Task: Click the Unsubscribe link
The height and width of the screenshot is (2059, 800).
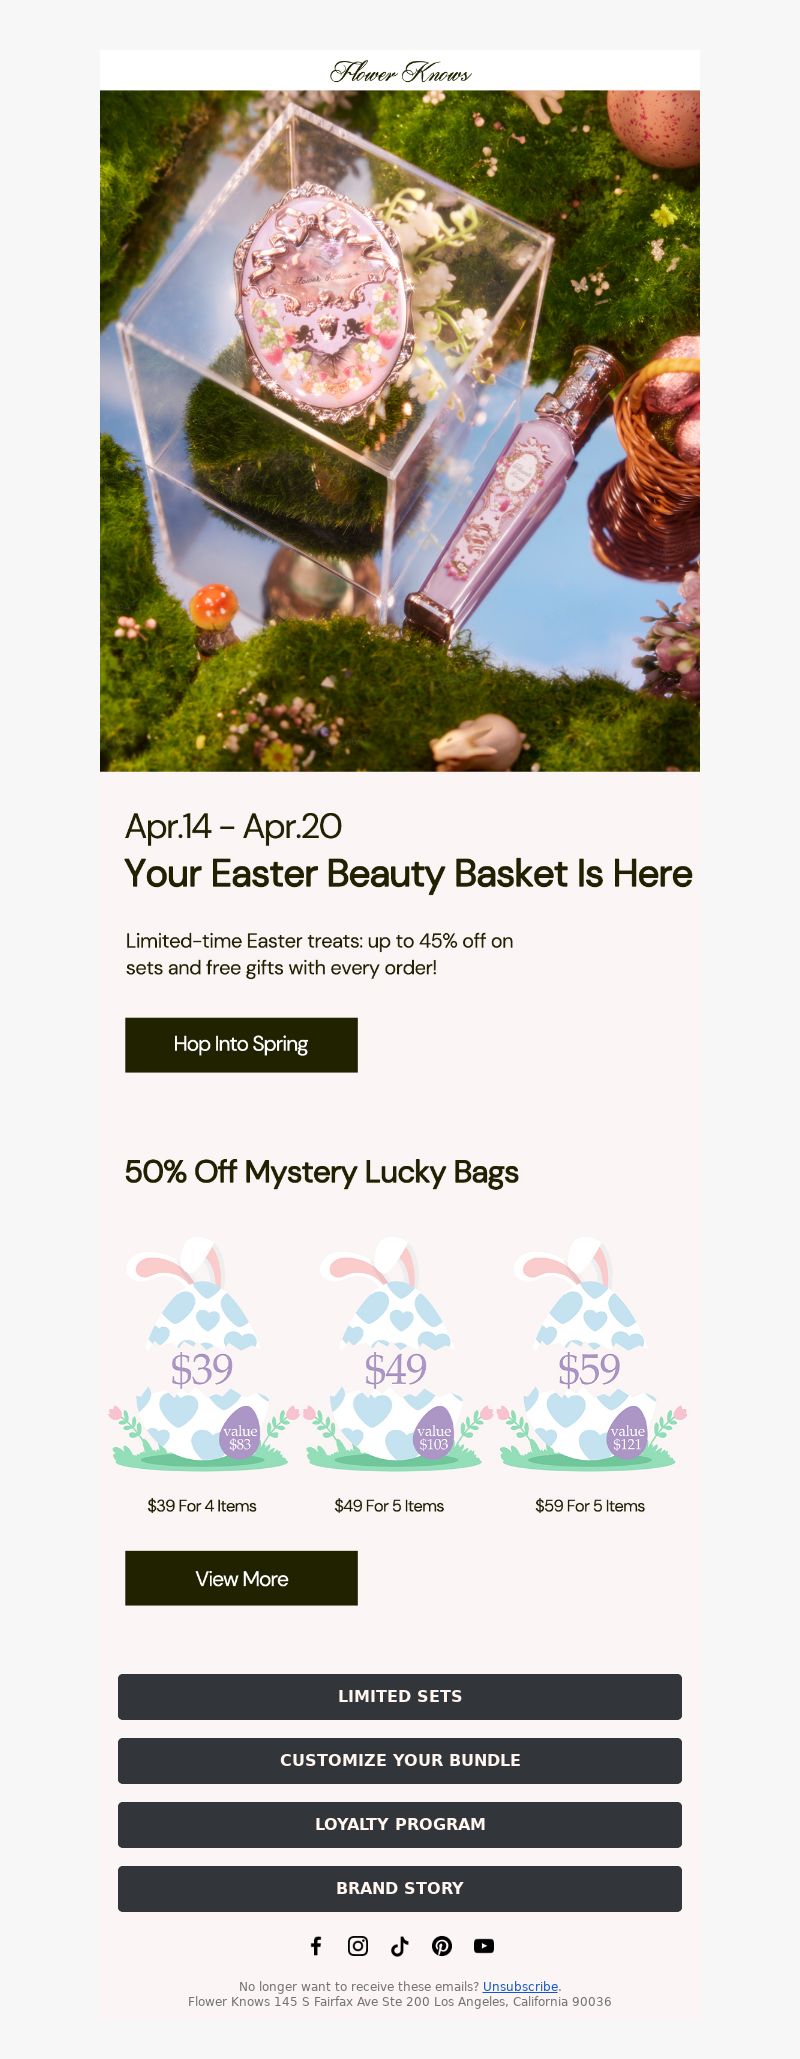Action: pyautogui.click(x=520, y=1987)
